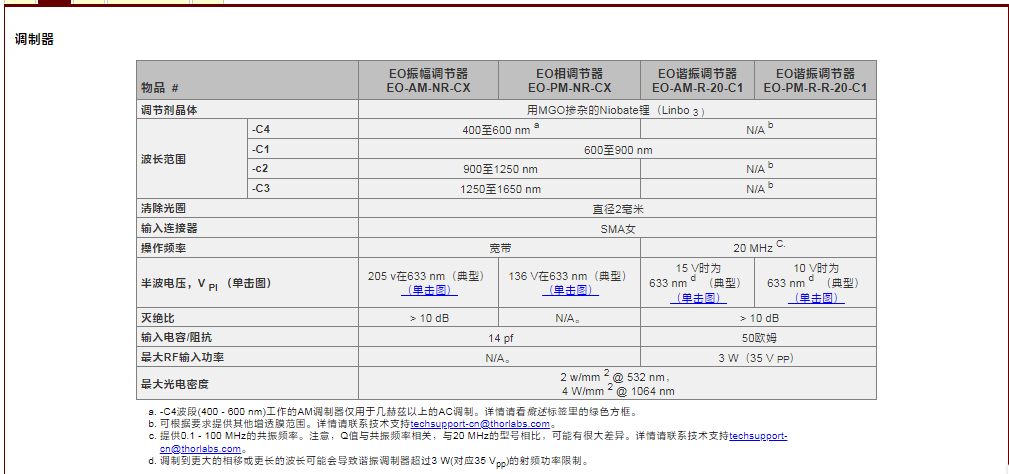Select the -C3 wavelength row label

pos(261,188)
